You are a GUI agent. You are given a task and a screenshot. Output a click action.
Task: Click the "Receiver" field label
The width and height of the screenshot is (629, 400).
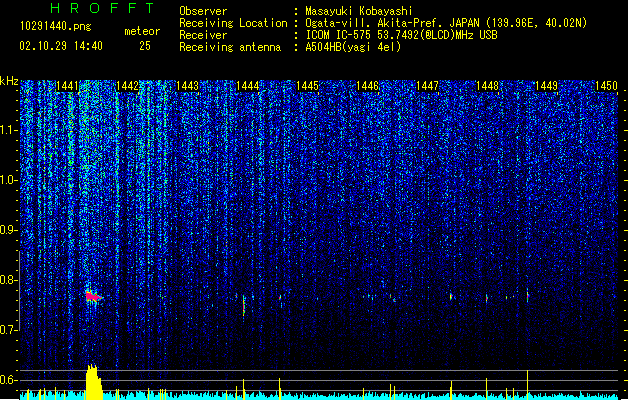click(x=203, y=35)
